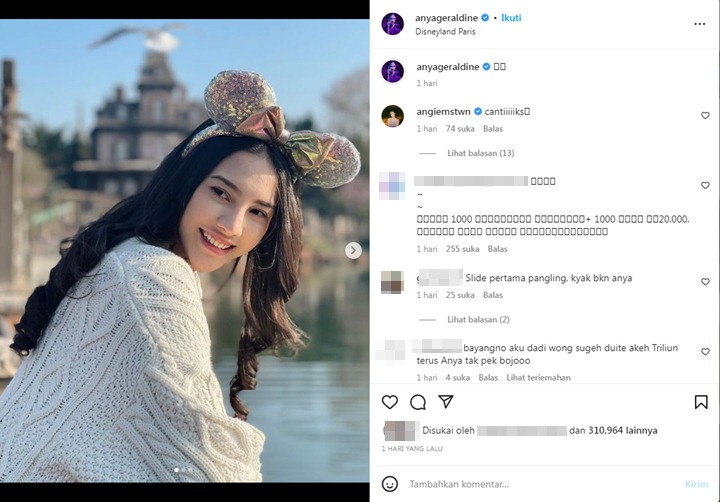Screen dimensions: 720x502
Task: Open blurred avatar of 'Slide pertama' commenter
Action: pos(392,282)
